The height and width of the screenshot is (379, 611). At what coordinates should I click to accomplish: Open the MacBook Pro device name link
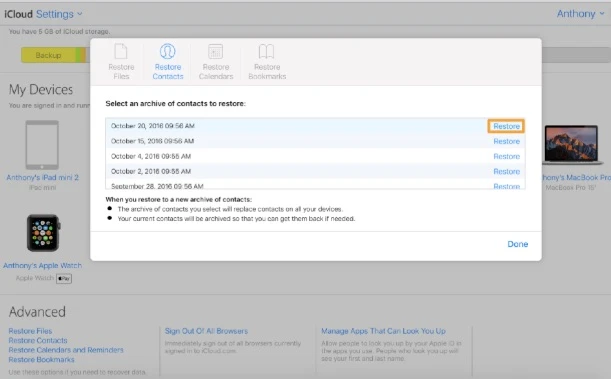tap(576, 178)
